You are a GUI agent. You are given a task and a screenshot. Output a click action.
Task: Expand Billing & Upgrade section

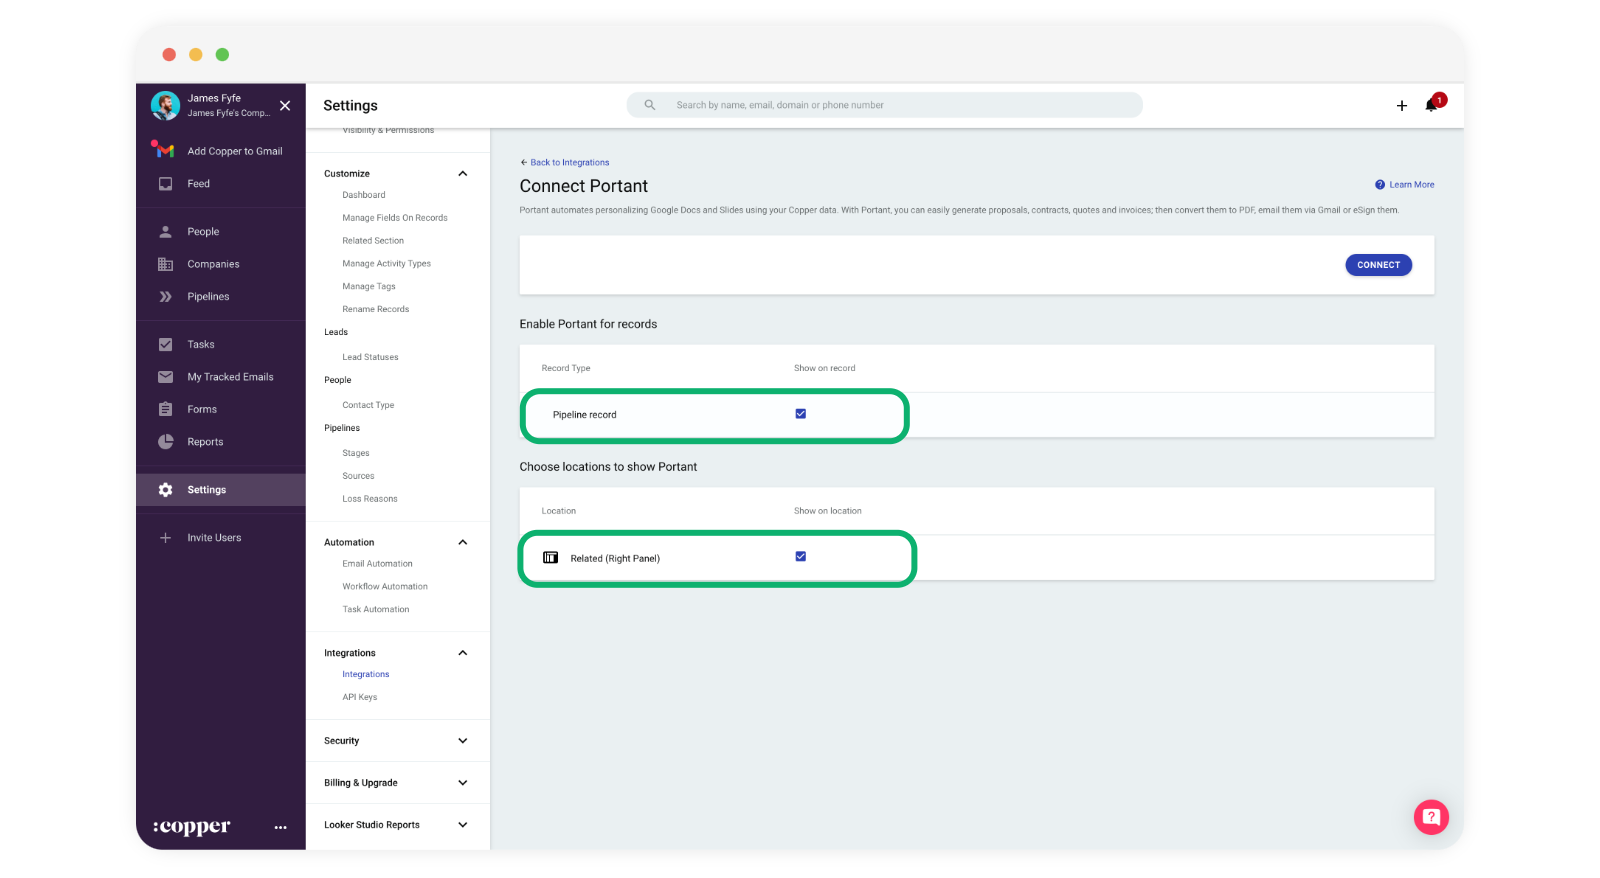pyautogui.click(x=462, y=783)
